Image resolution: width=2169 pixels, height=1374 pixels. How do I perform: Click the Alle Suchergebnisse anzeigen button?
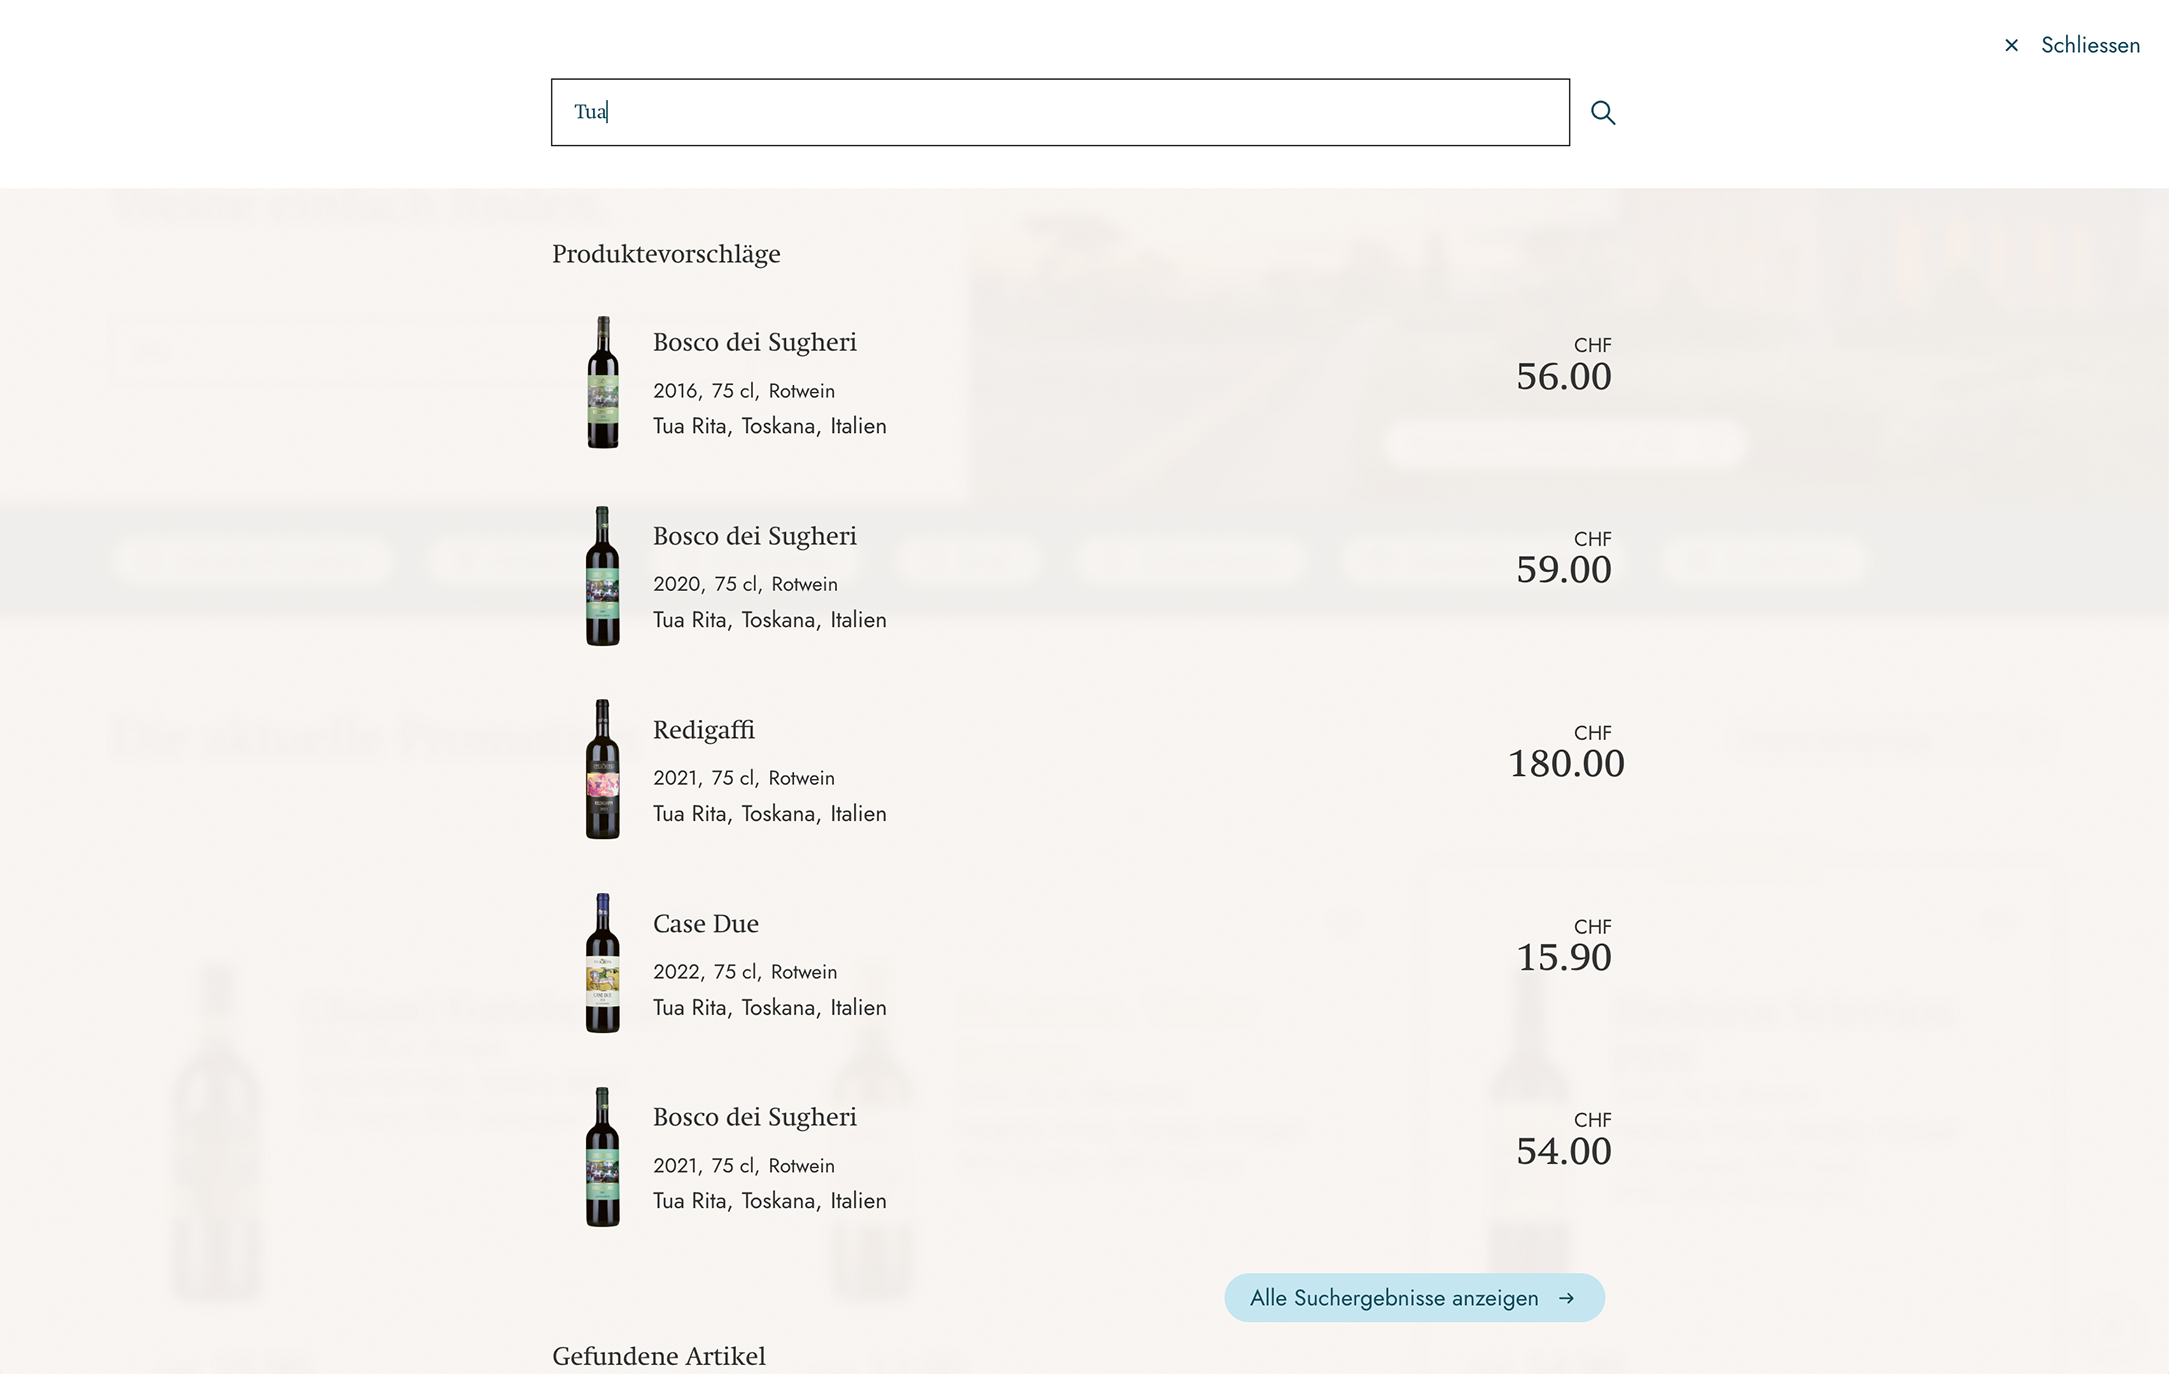pyautogui.click(x=1414, y=1298)
